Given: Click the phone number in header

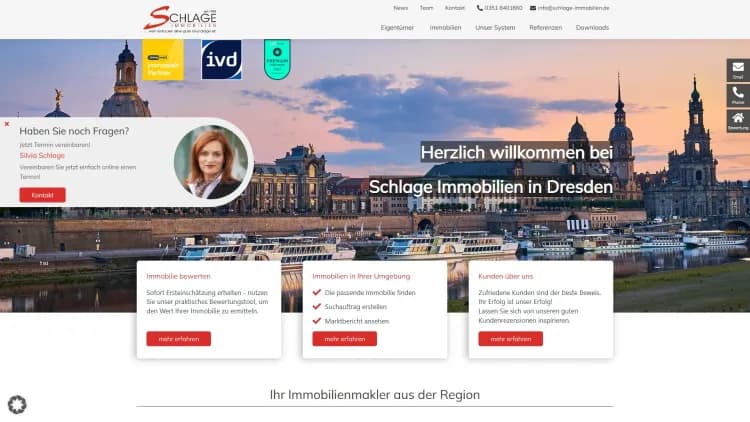Looking at the screenshot, I should (499, 8).
